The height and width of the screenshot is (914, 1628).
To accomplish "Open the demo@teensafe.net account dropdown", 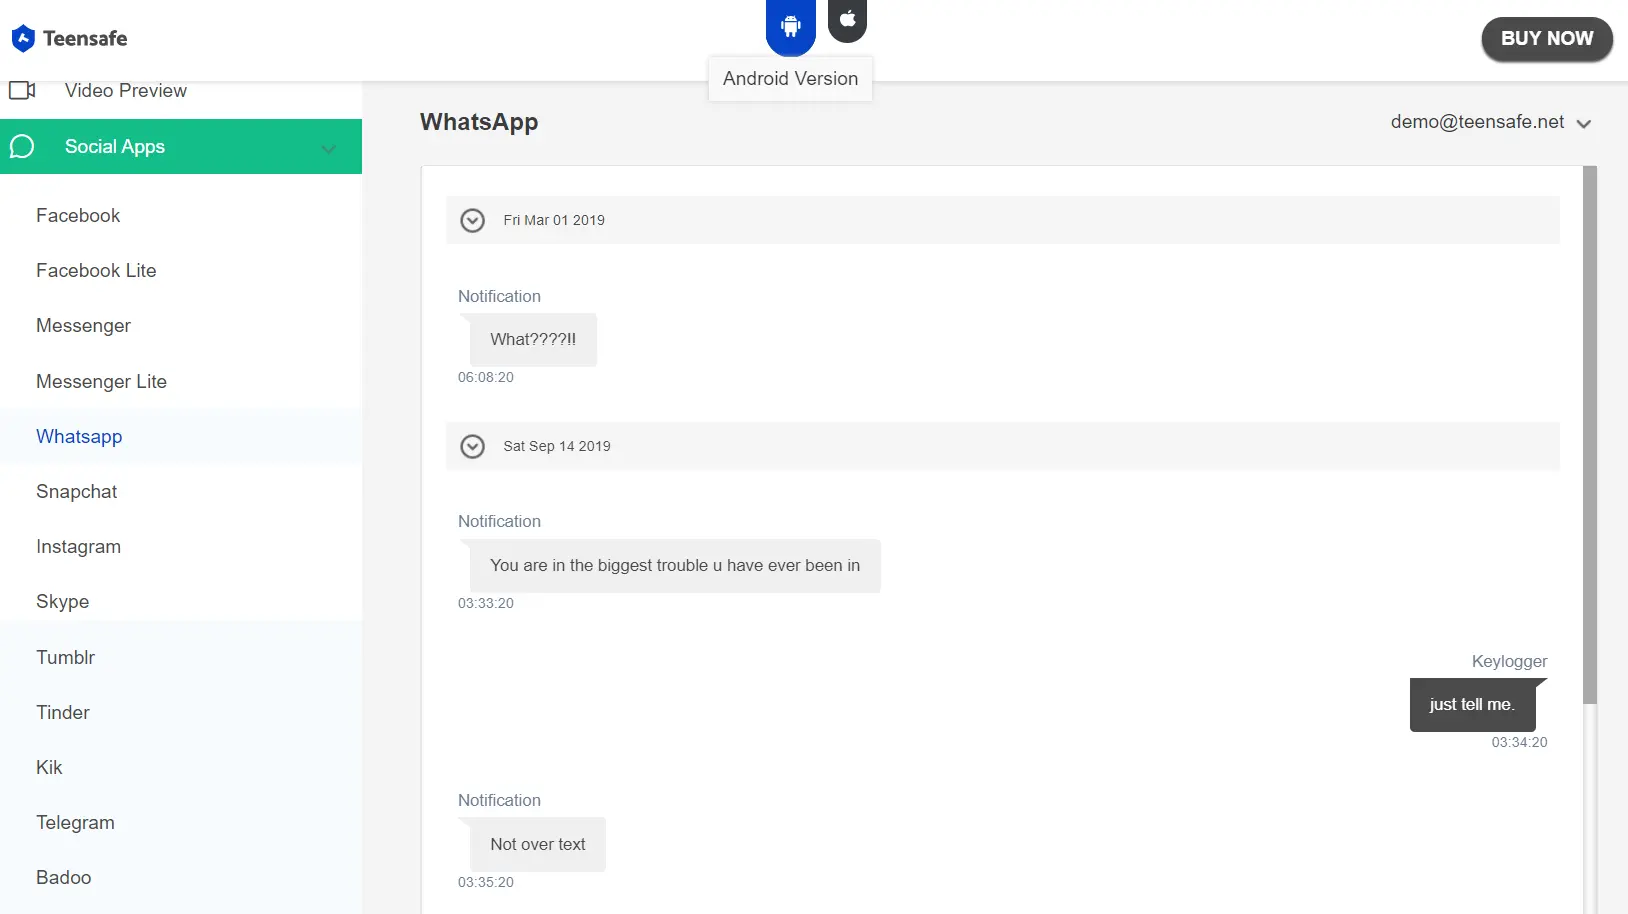I will (x=1490, y=122).
